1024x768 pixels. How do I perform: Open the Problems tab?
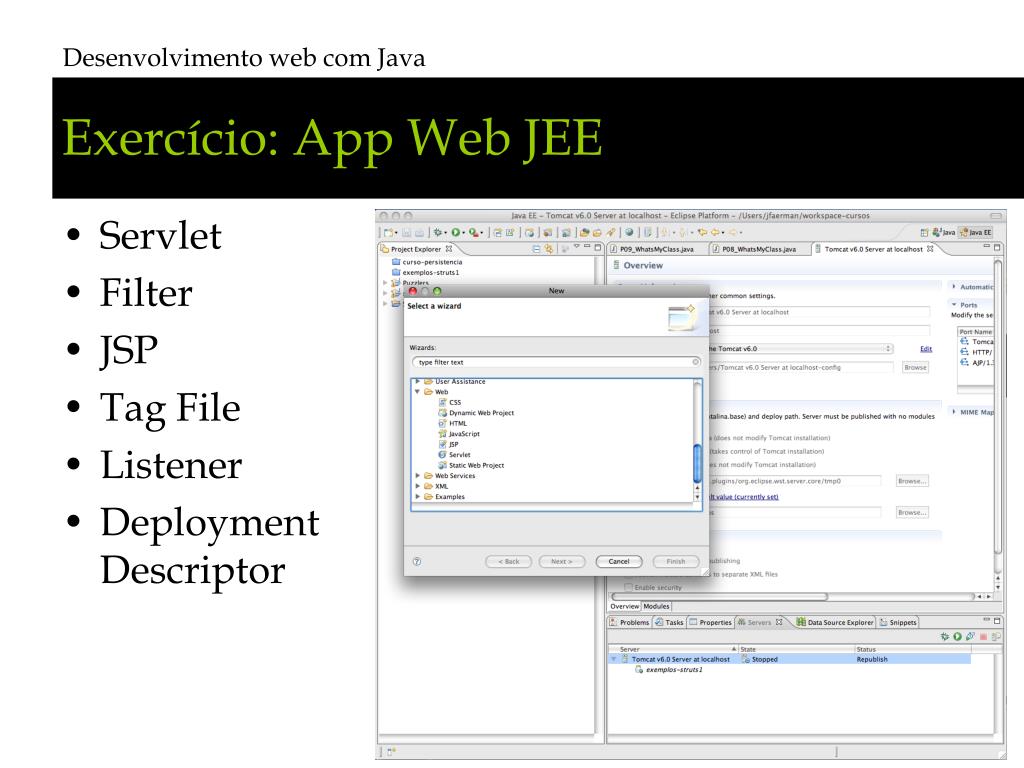tap(629, 622)
